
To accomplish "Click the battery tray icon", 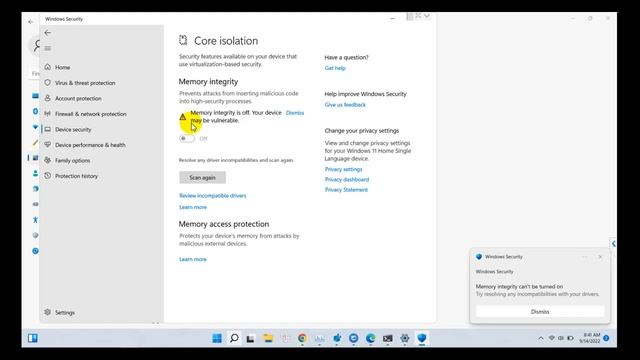I will pyautogui.click(x=571, y=338).
